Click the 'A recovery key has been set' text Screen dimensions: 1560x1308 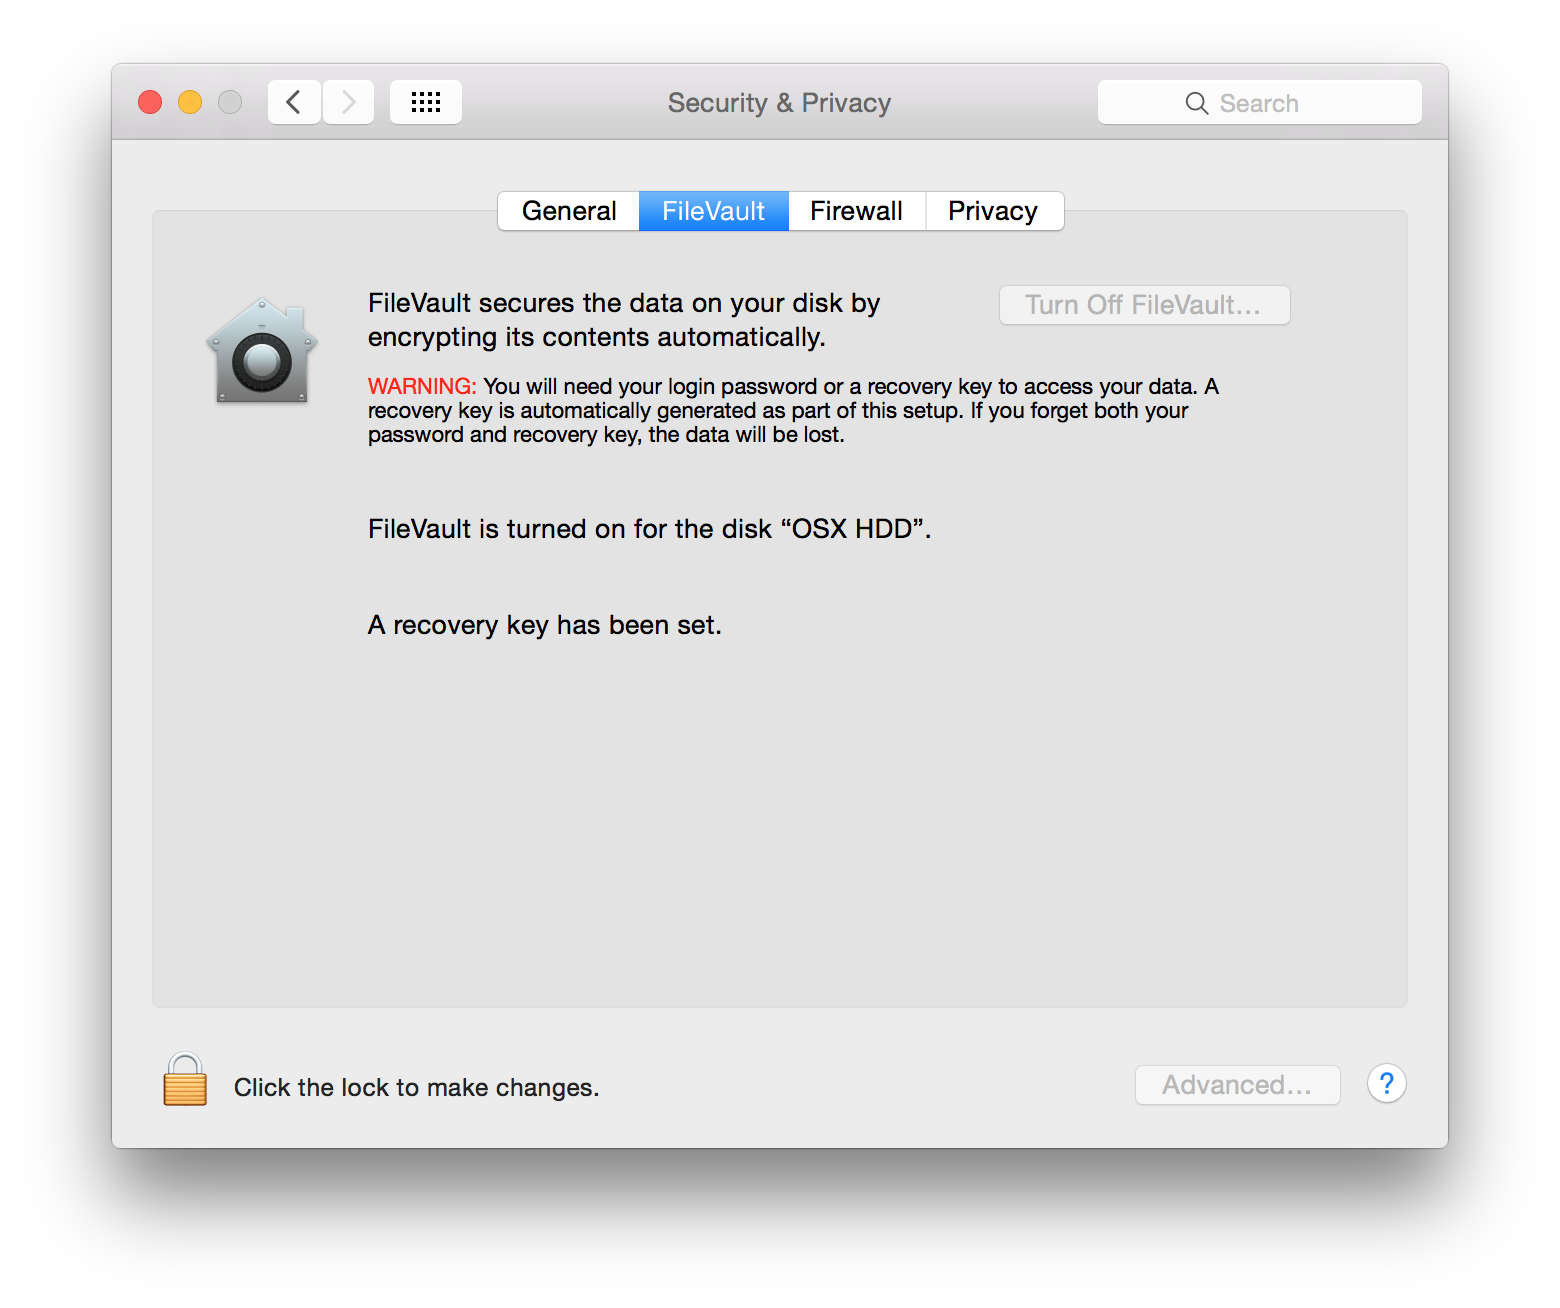pos(544,625)
